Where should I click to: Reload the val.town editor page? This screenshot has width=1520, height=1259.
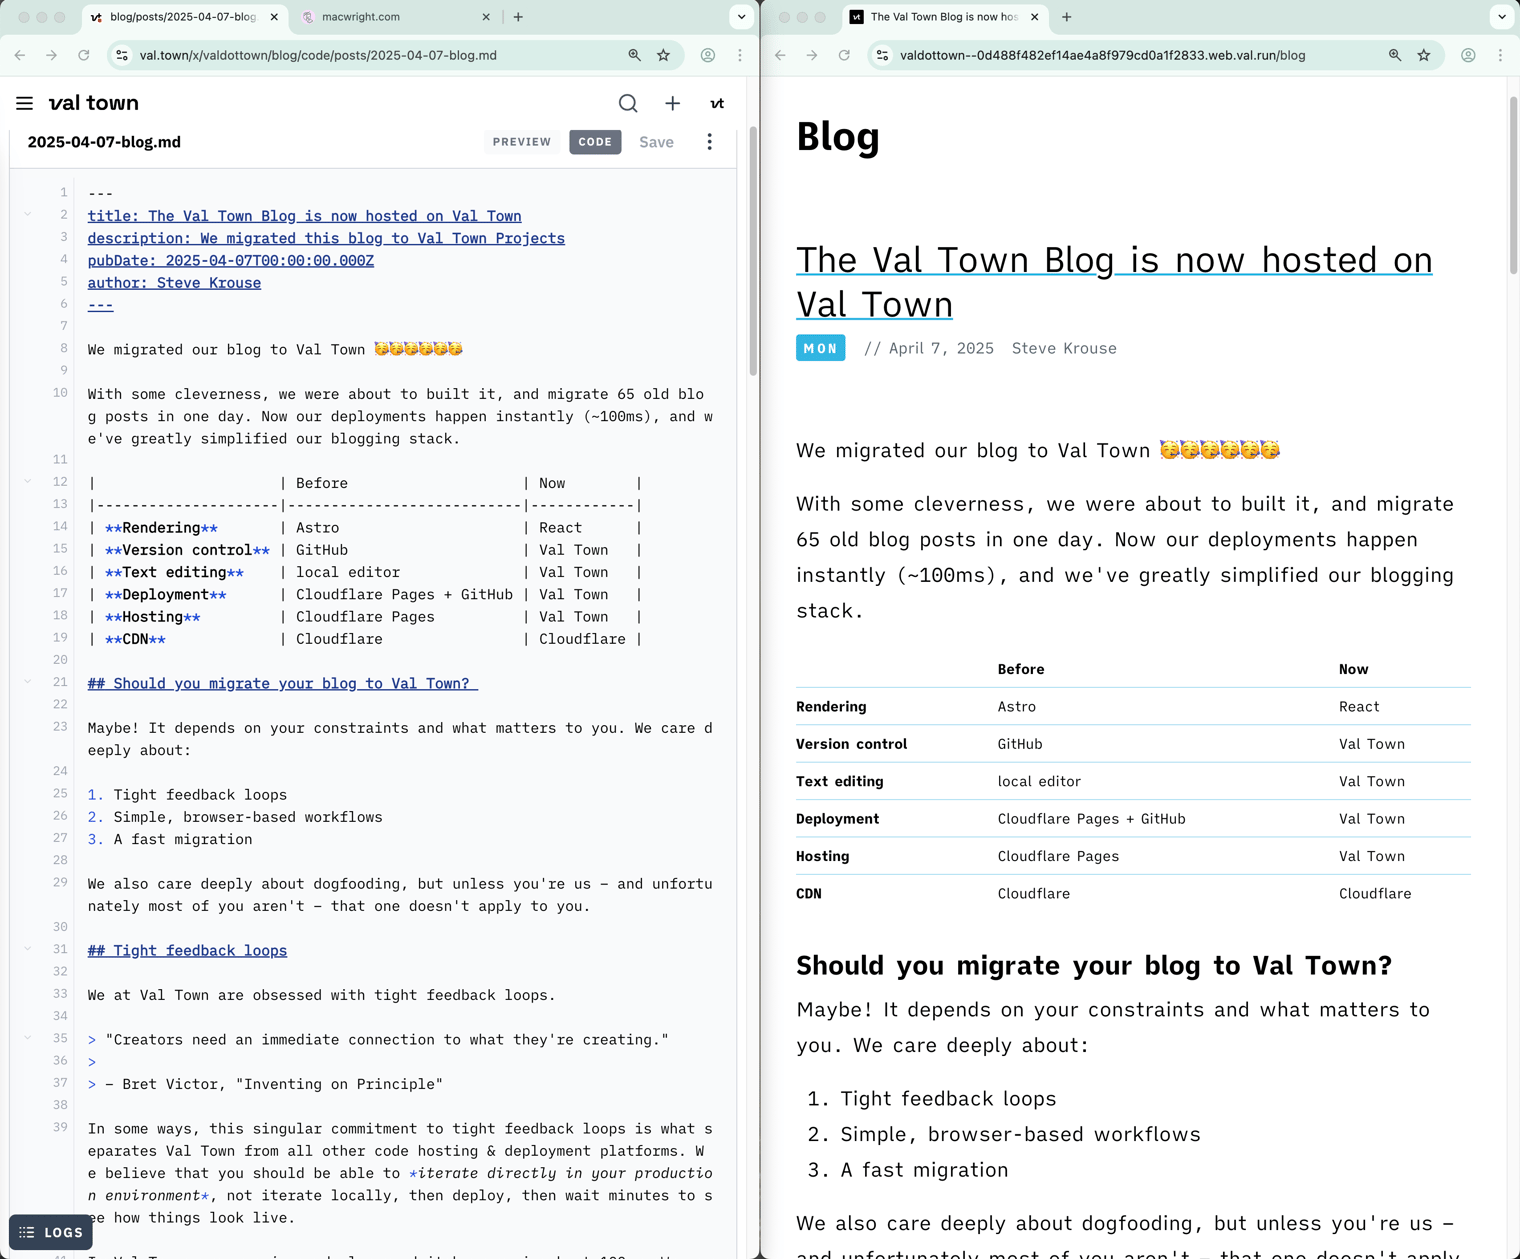click(x=84, y=56)
